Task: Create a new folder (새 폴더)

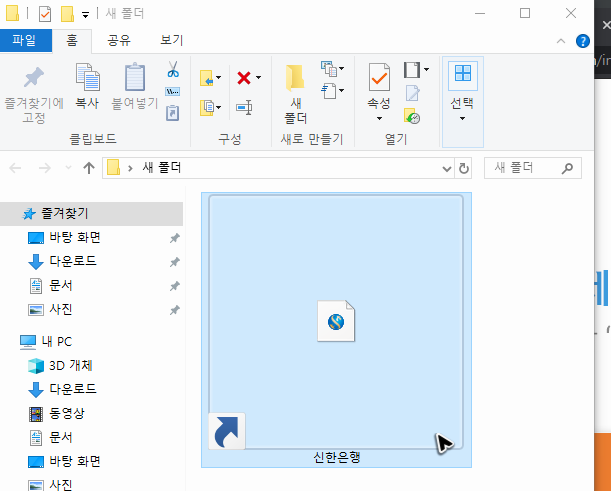Action: (295, 94)
